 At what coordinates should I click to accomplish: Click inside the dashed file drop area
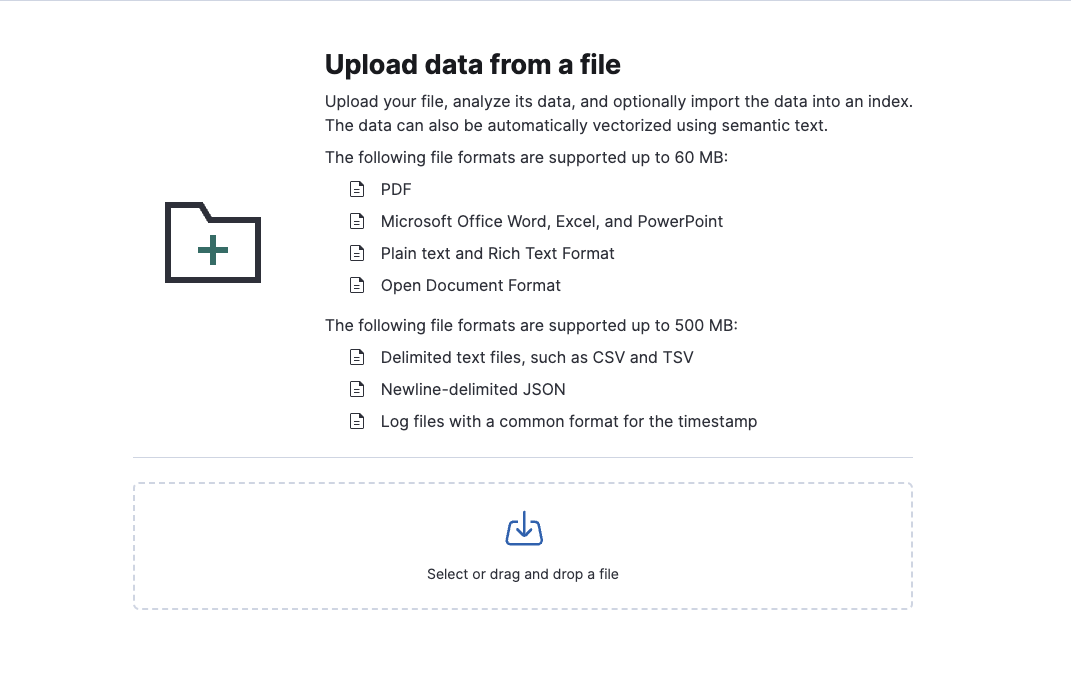click(523, 545)
